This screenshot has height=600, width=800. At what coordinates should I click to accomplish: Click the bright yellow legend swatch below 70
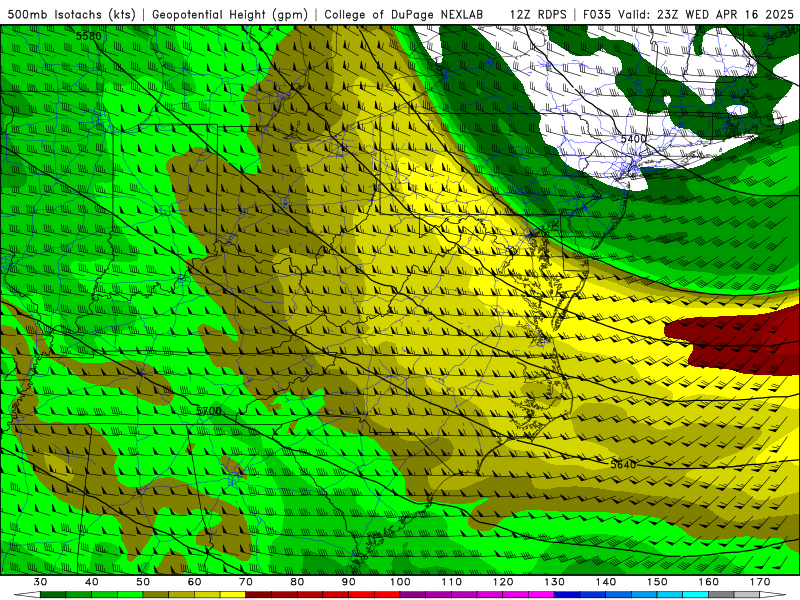pos(233,595)
